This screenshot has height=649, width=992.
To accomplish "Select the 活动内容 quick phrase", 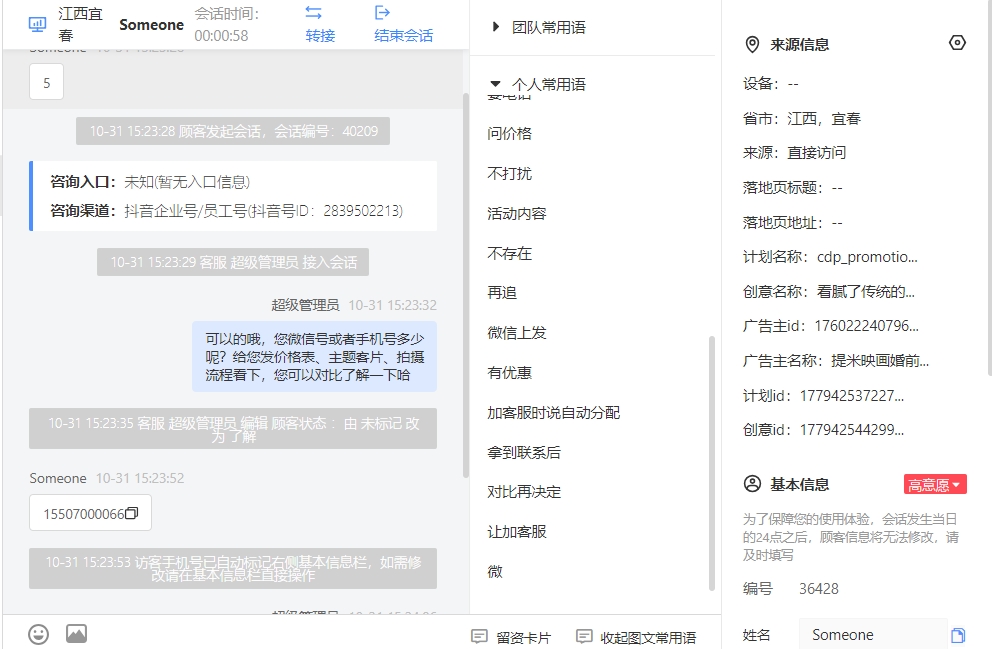I will click(x=517, y=213).
